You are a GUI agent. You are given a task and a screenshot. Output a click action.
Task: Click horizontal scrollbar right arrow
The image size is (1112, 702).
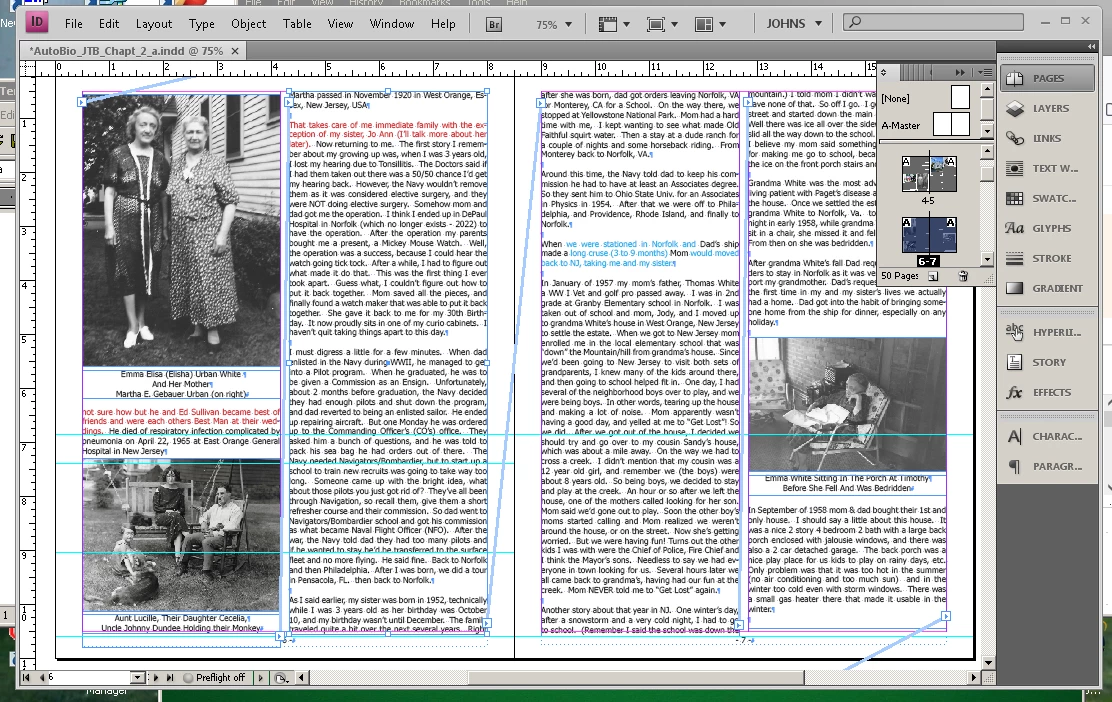[974, 678]
